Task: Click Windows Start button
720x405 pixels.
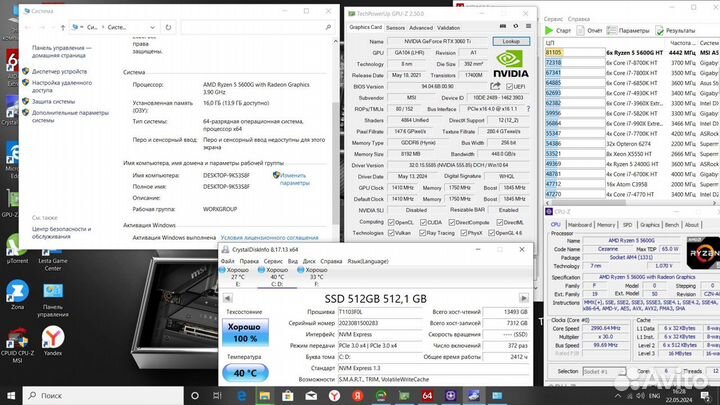Action: 11,395
